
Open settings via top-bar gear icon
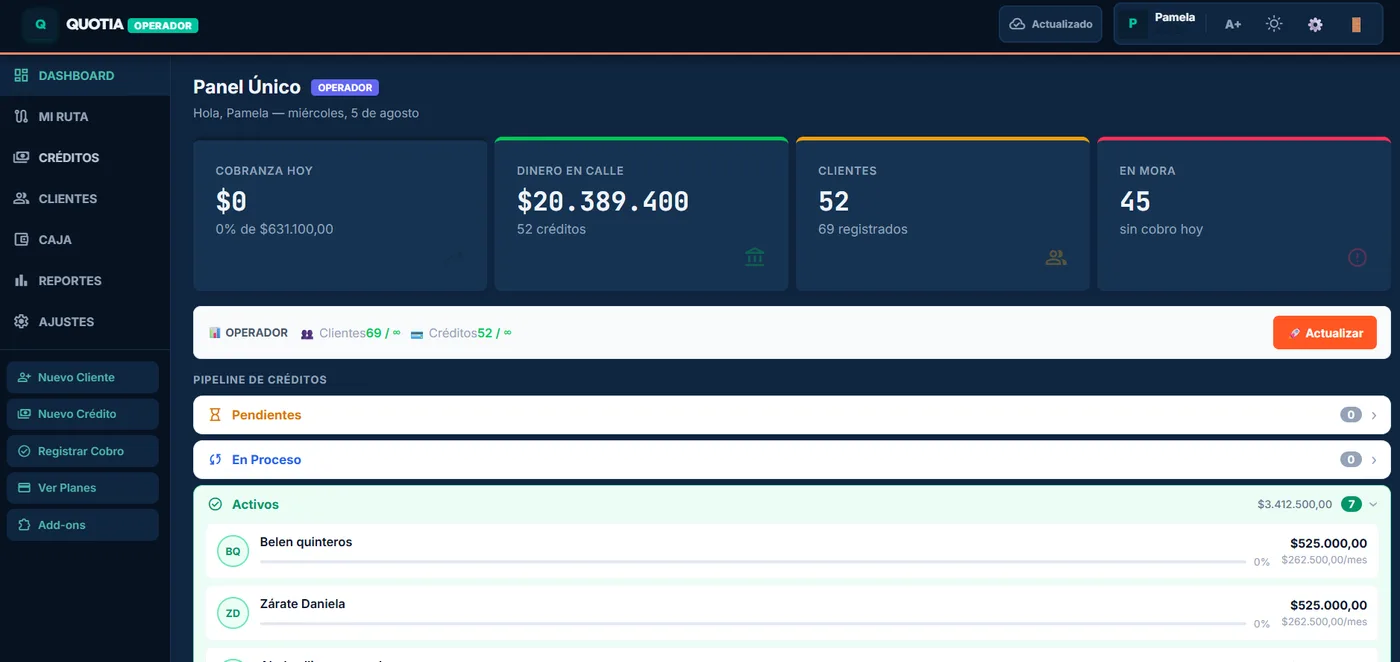coord(1315,24)
